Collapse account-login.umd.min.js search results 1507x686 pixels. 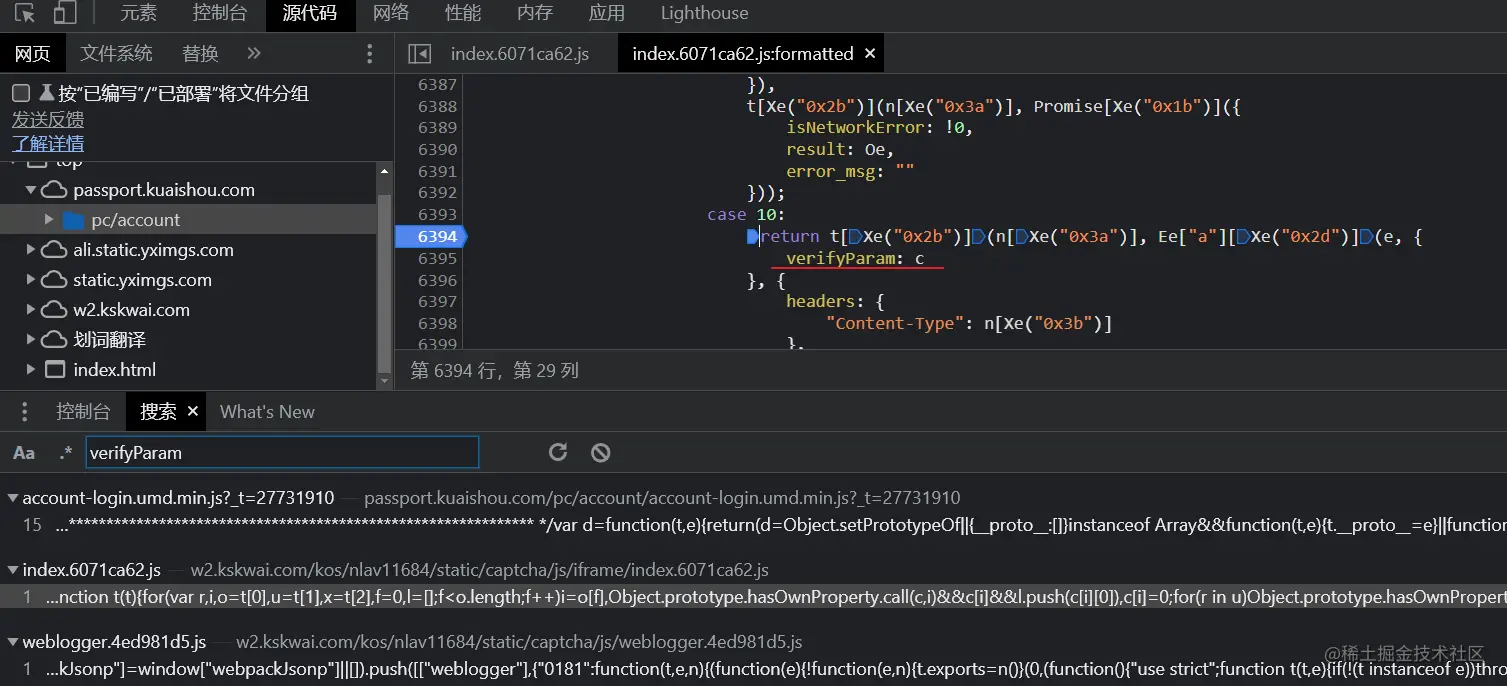pos(12,498)
